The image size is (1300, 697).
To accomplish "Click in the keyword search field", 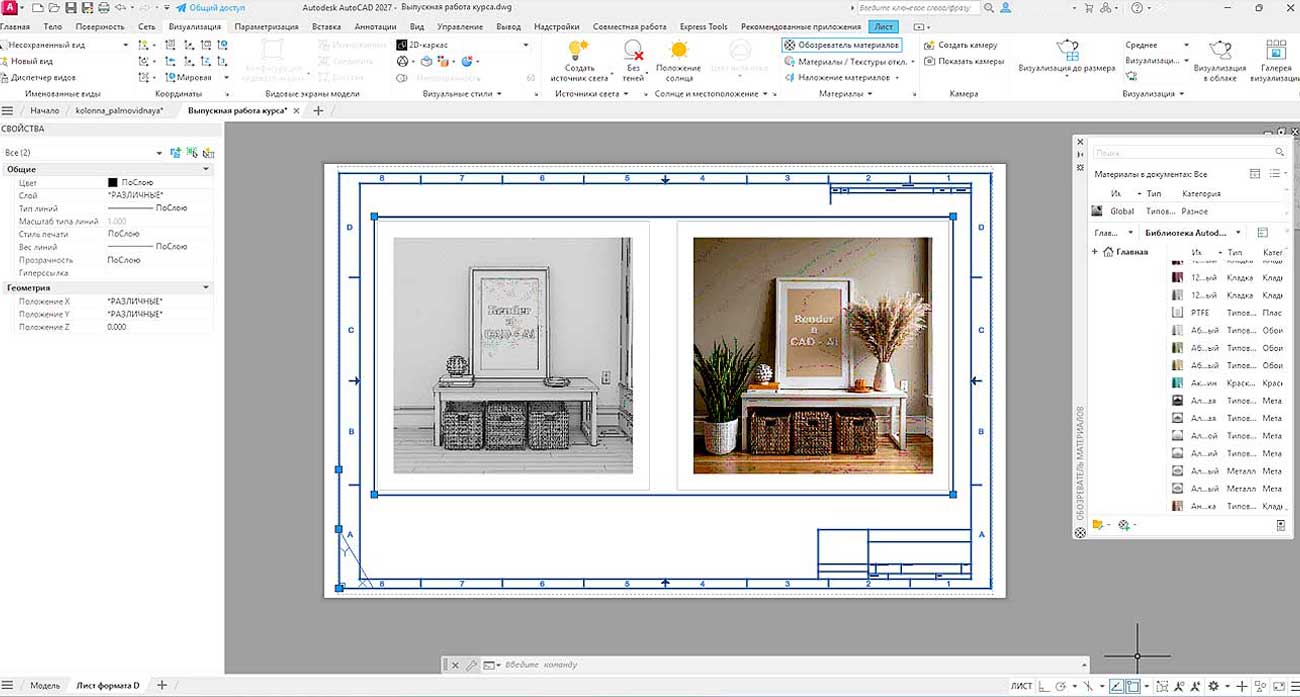I will click(918, 7).
